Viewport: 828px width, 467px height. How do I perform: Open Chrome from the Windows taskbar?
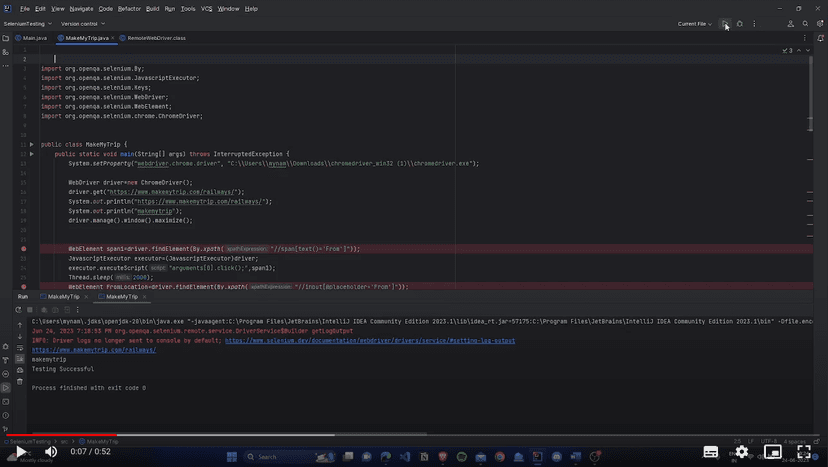(500, 457)
